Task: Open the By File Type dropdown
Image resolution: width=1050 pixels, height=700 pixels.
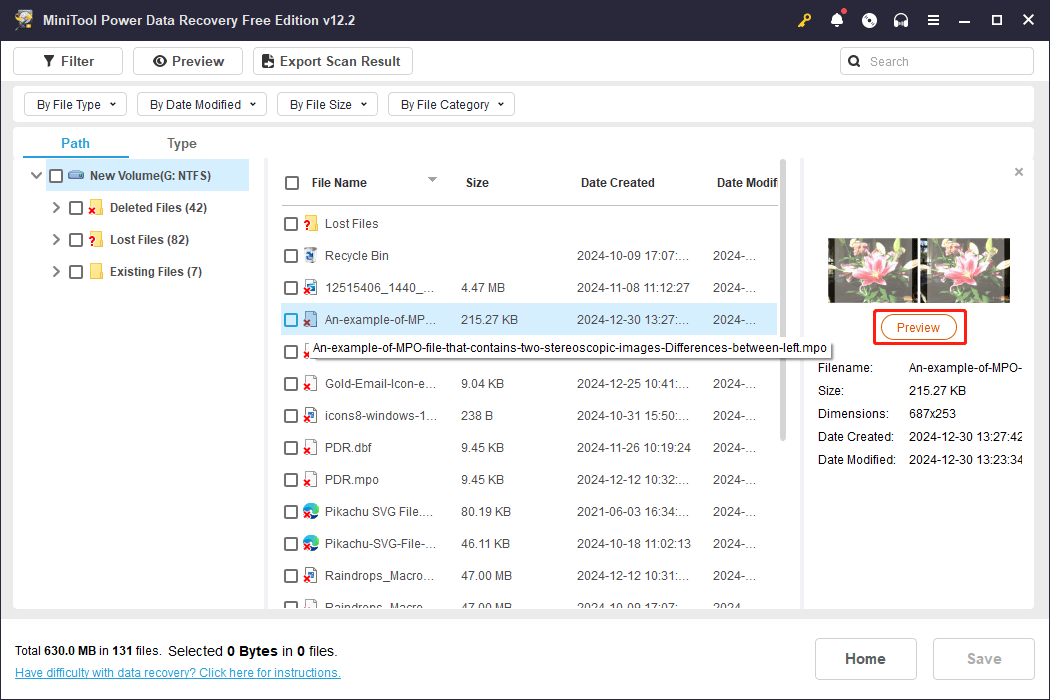Action: pyautogui.click(x=76, y=104)
